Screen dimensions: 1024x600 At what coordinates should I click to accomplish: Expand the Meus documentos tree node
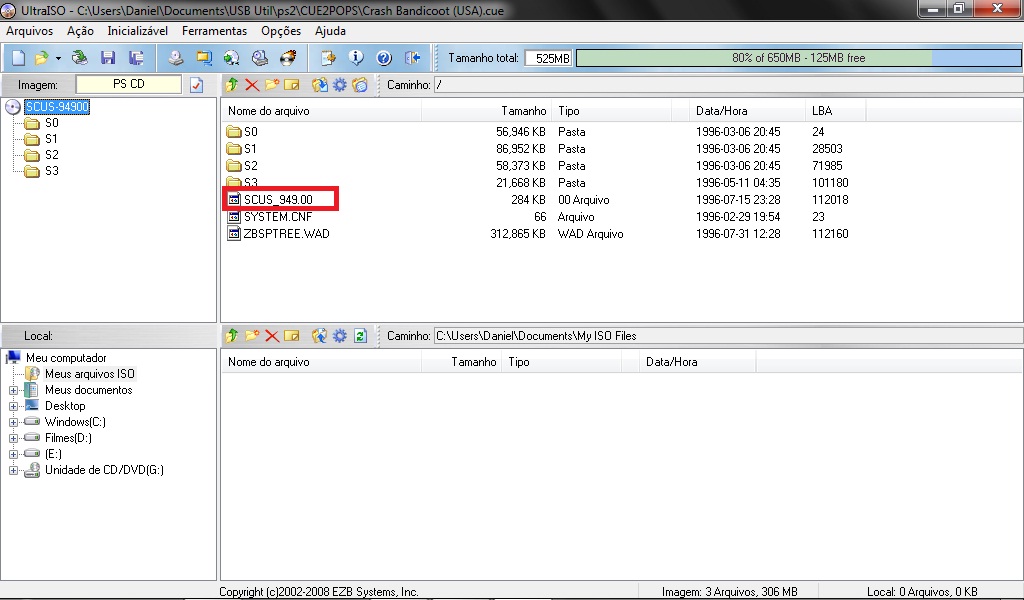coord(14,390)
